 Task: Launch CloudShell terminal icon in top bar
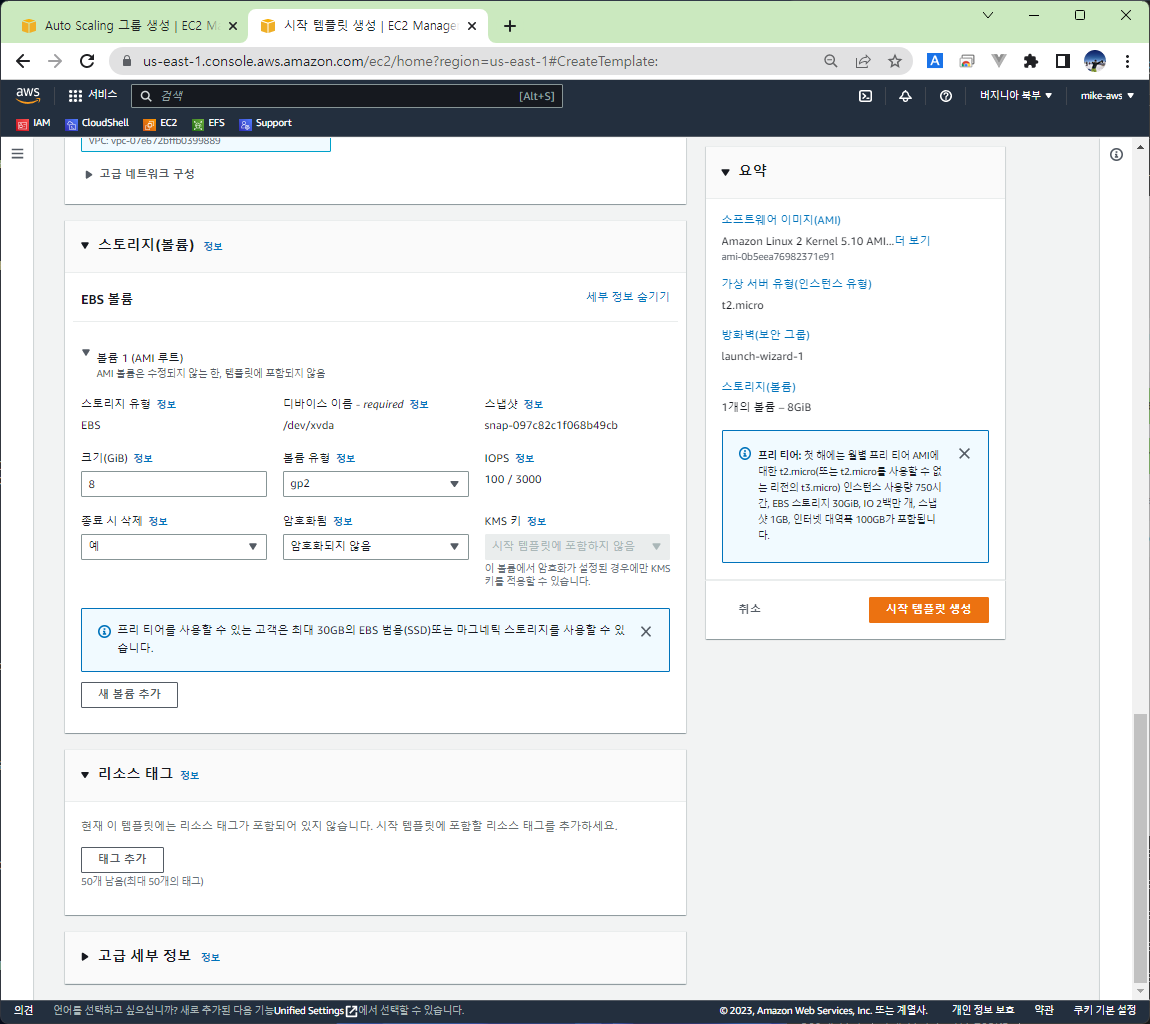[x=865, y=96]
